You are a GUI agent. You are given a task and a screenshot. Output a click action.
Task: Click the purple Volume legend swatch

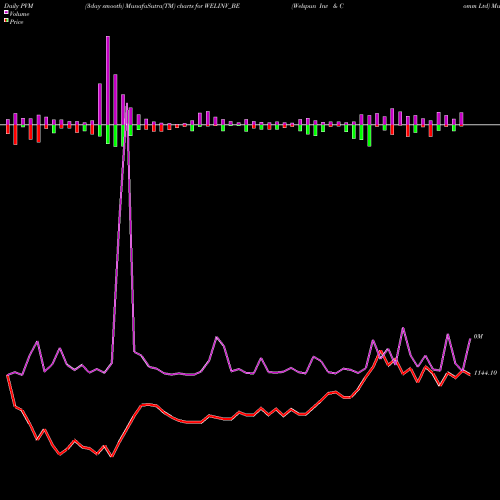(6, 12)
